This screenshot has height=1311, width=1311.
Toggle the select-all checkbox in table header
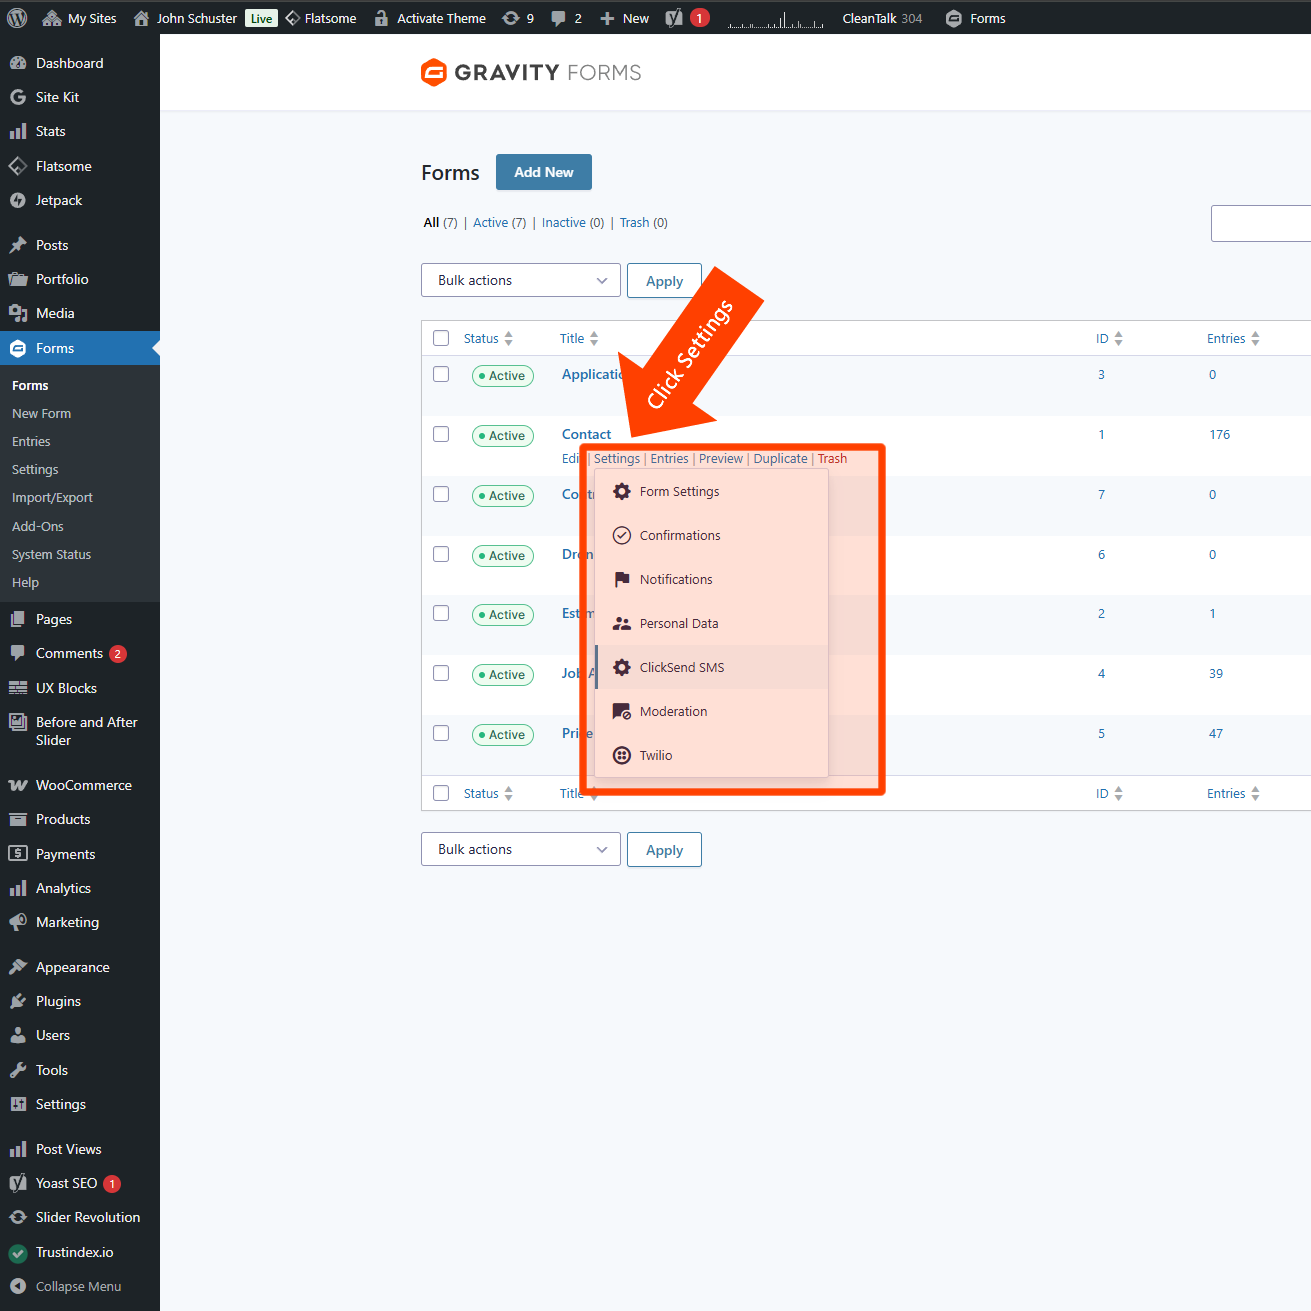pyautogui.click(x=441, y=338)
